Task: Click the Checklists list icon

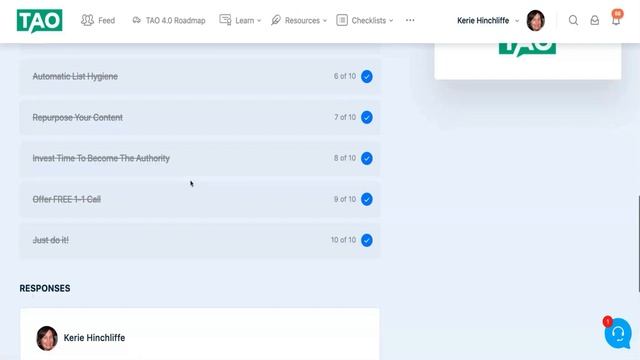Action: (342, 20)
